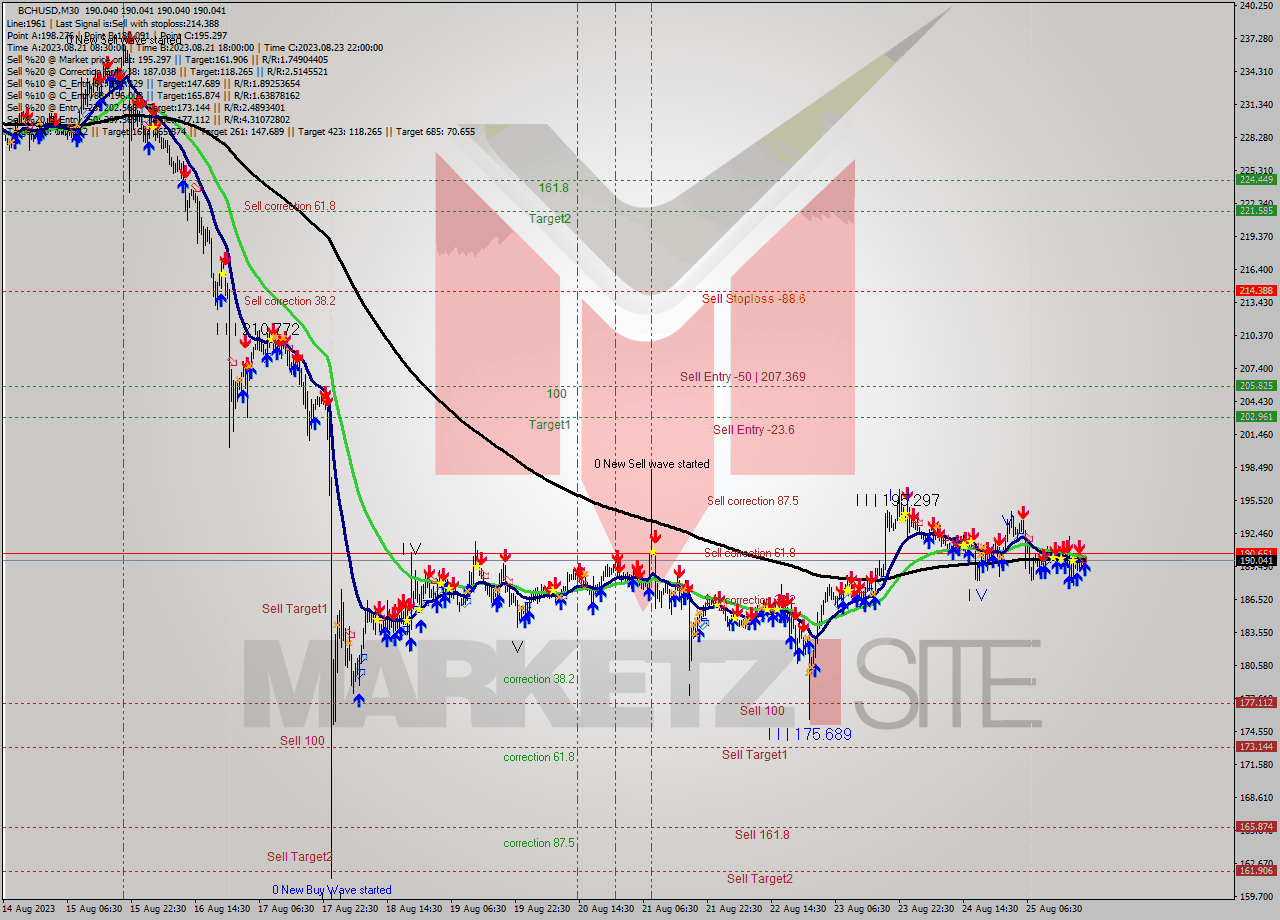Click the 'I I I 210.772' wave label

[258, 329]
